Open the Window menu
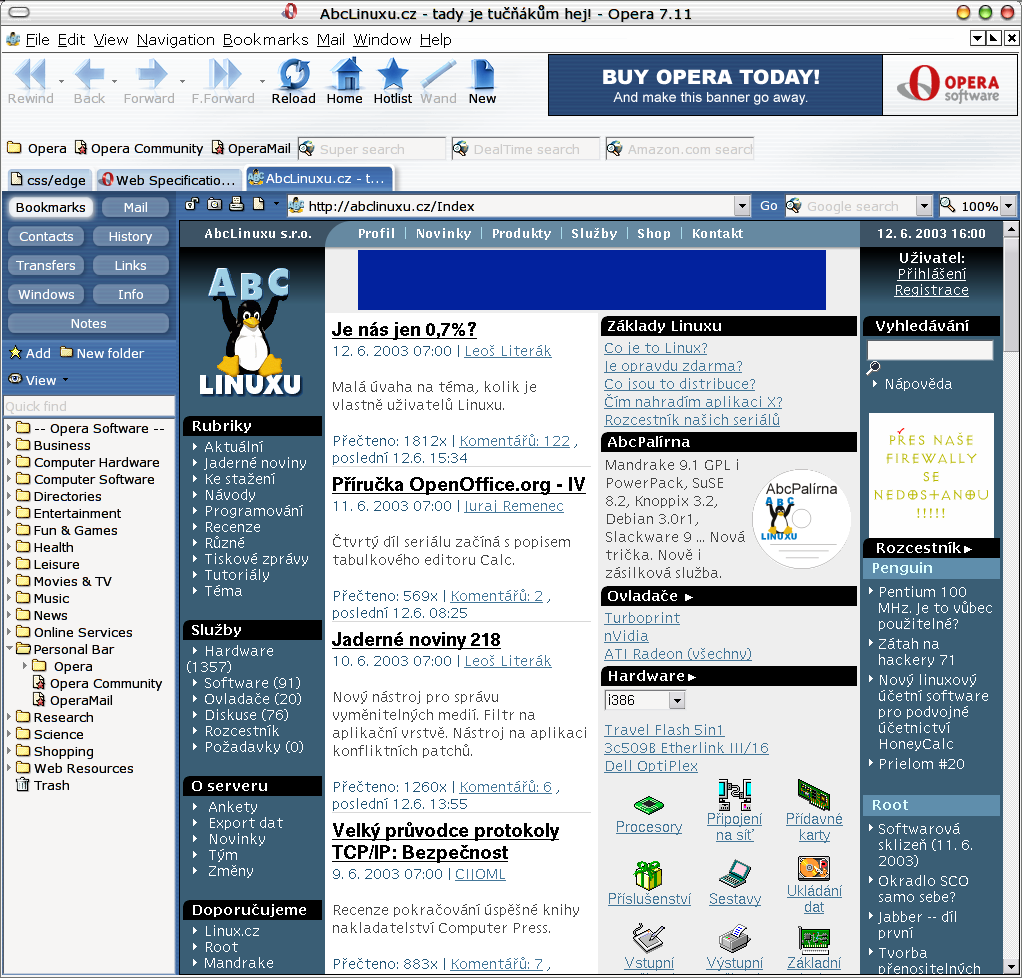The width and height of the screenshot is (1022, 978). (x=382, y=40)
